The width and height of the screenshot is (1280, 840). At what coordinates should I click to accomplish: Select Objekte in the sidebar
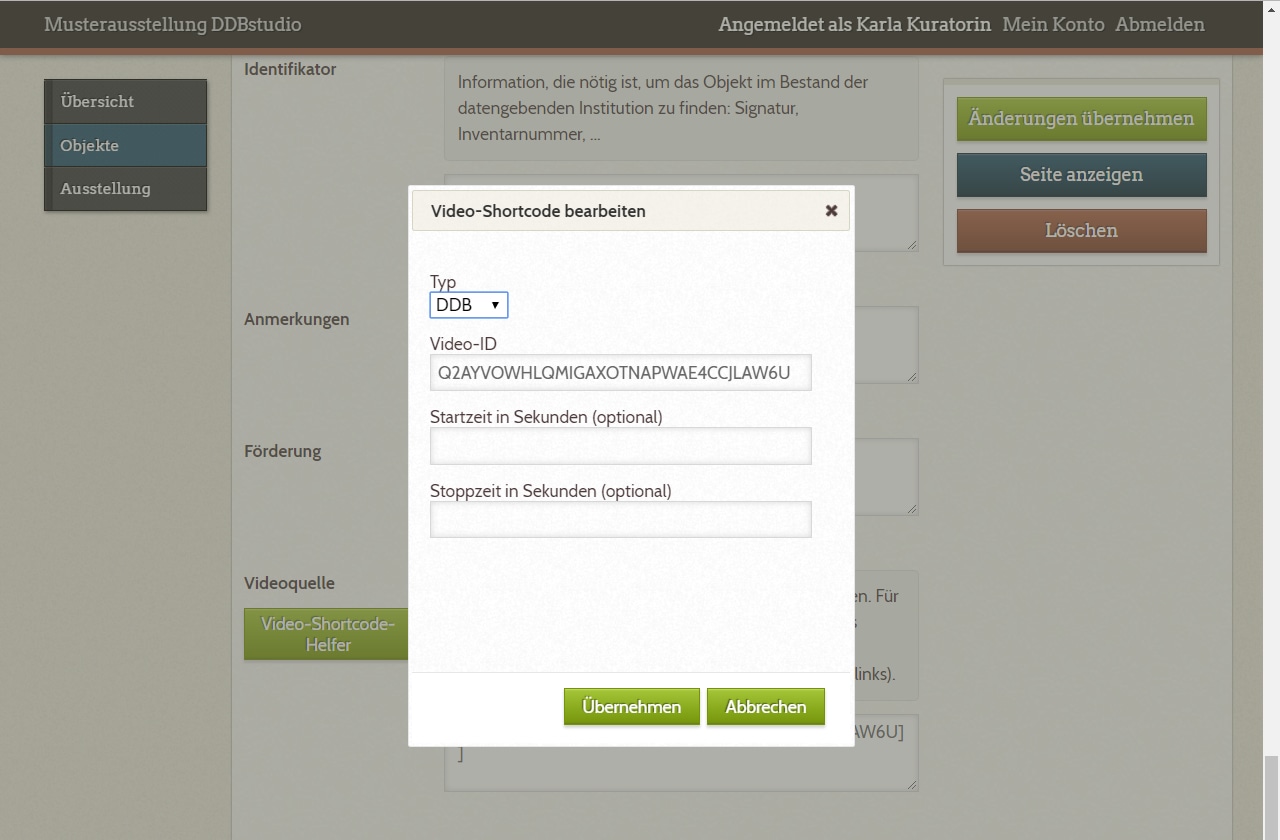click(126, 145)
